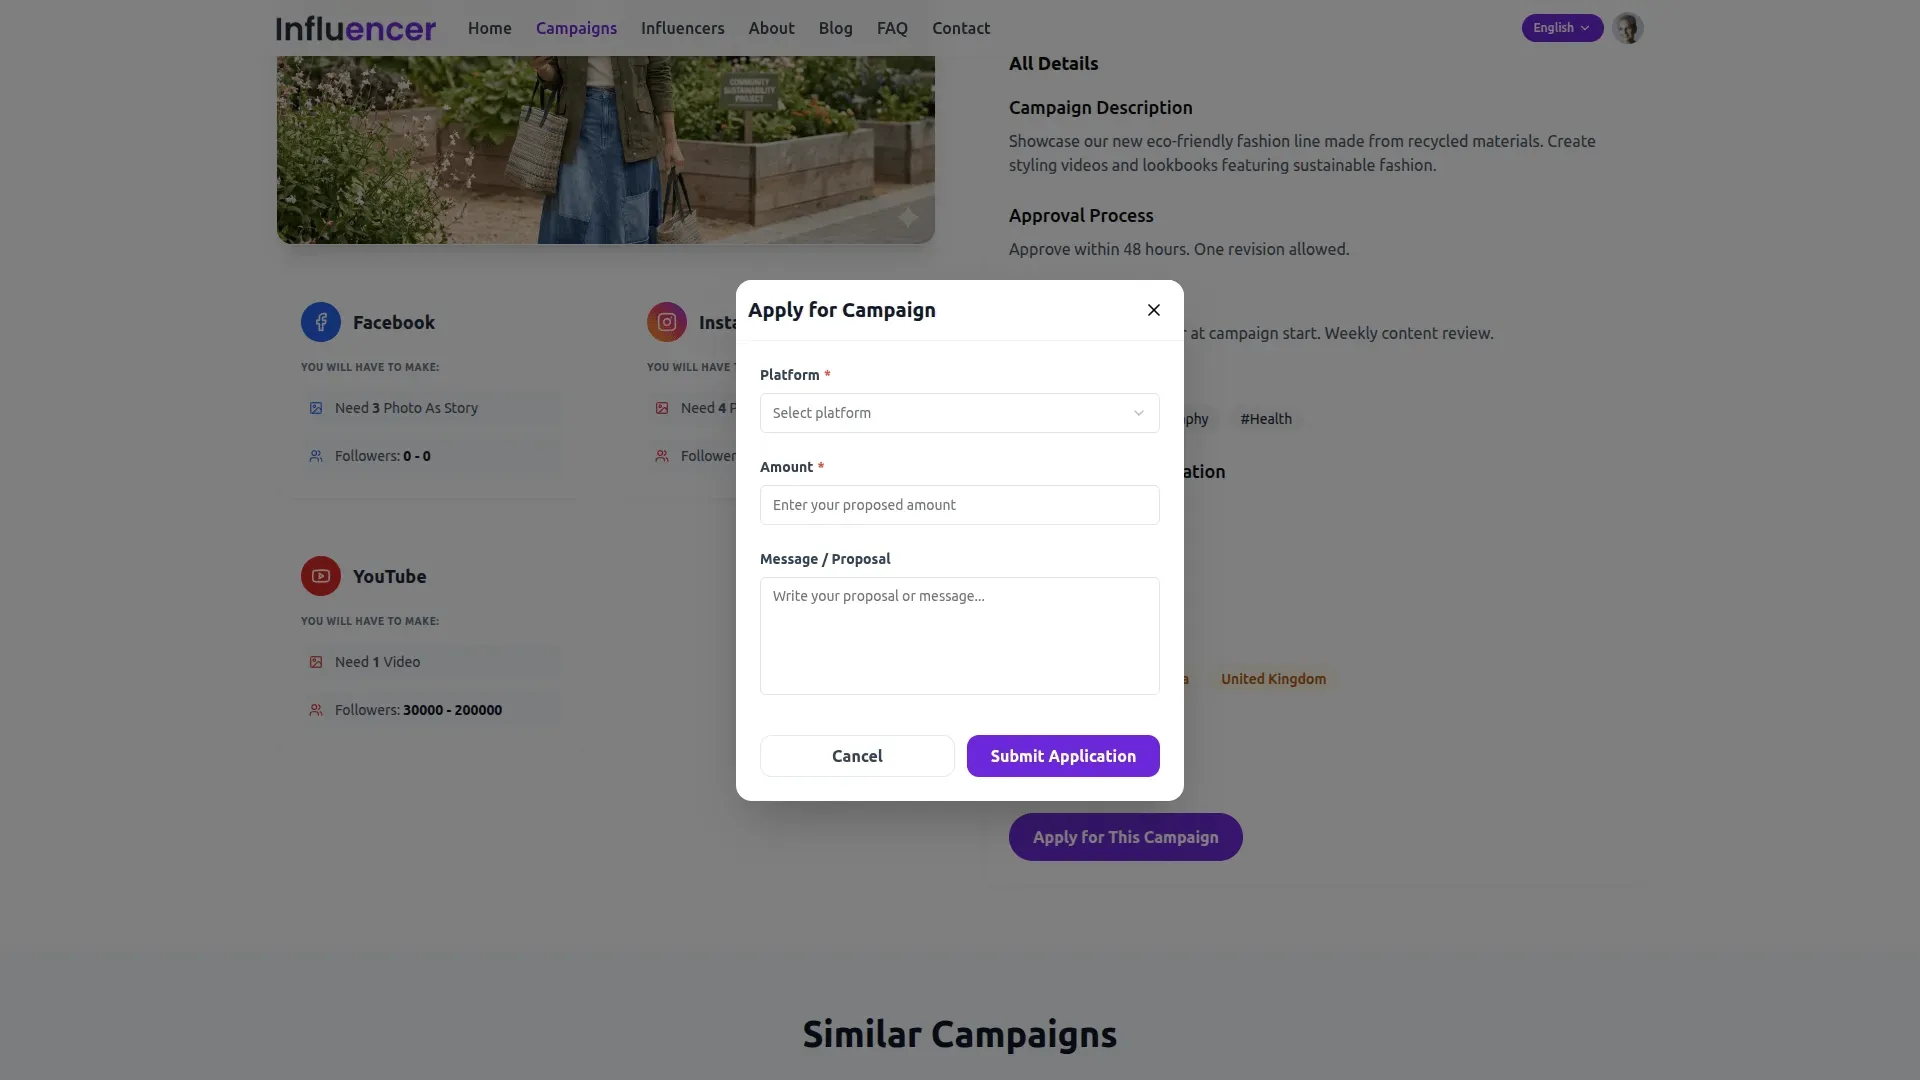The image size is (1920, 1080).
Task: Go to the FAQ navigation tab
Action: [892, 28]
